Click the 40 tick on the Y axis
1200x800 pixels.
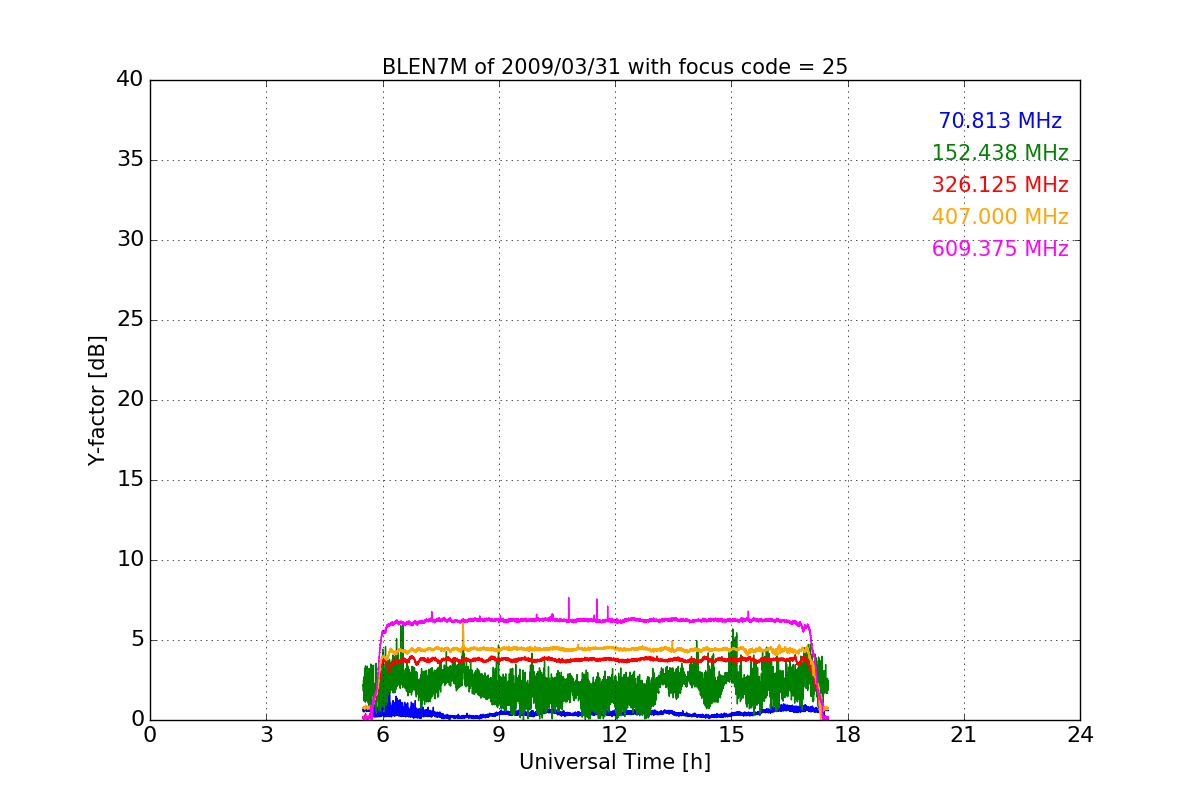tap(130, 80)
